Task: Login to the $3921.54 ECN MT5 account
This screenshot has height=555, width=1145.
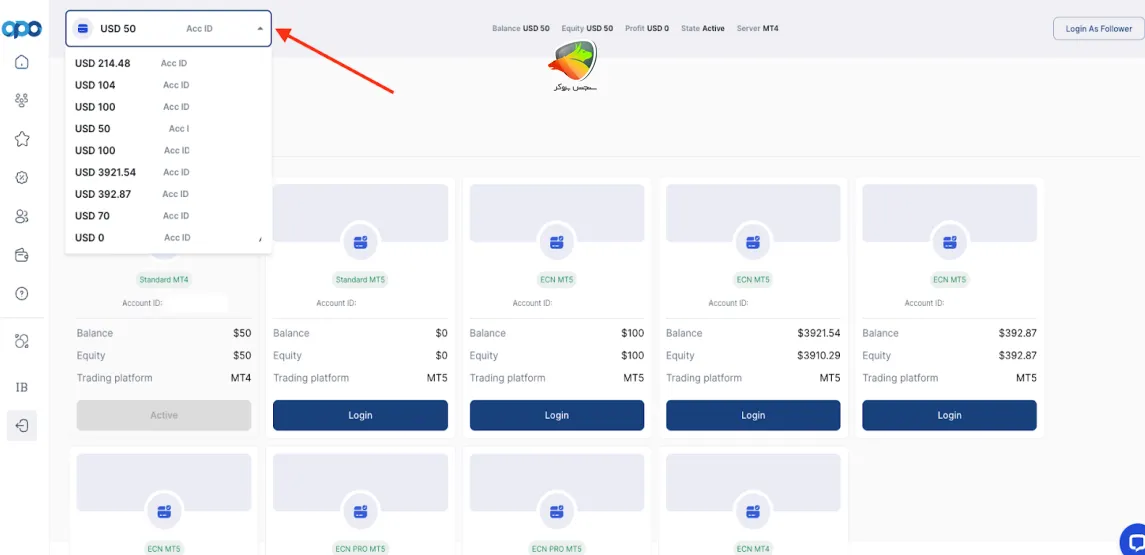Action: click(753, 415)
